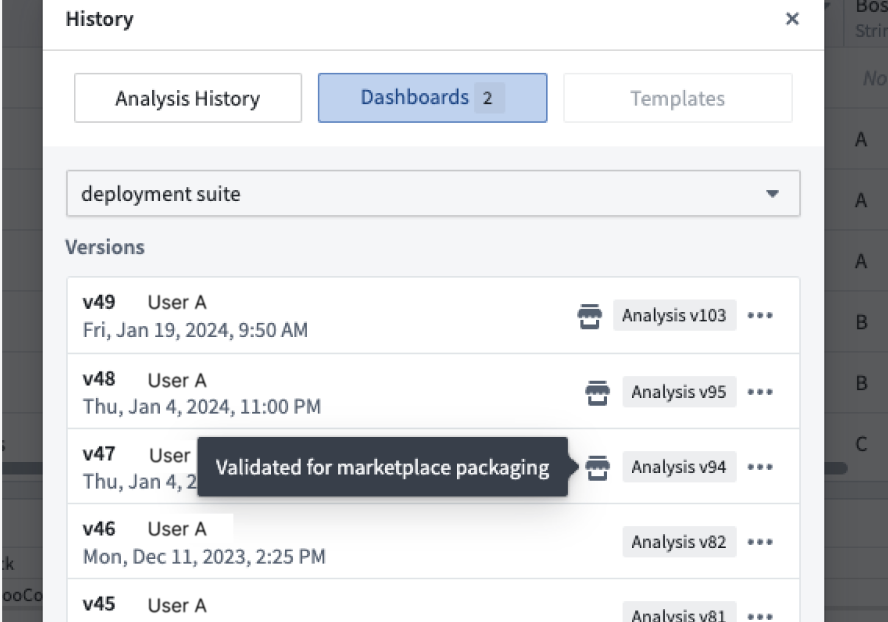The image size is (888, 622).
Task: Close the History dialog
Action: (x=792, y=19)
